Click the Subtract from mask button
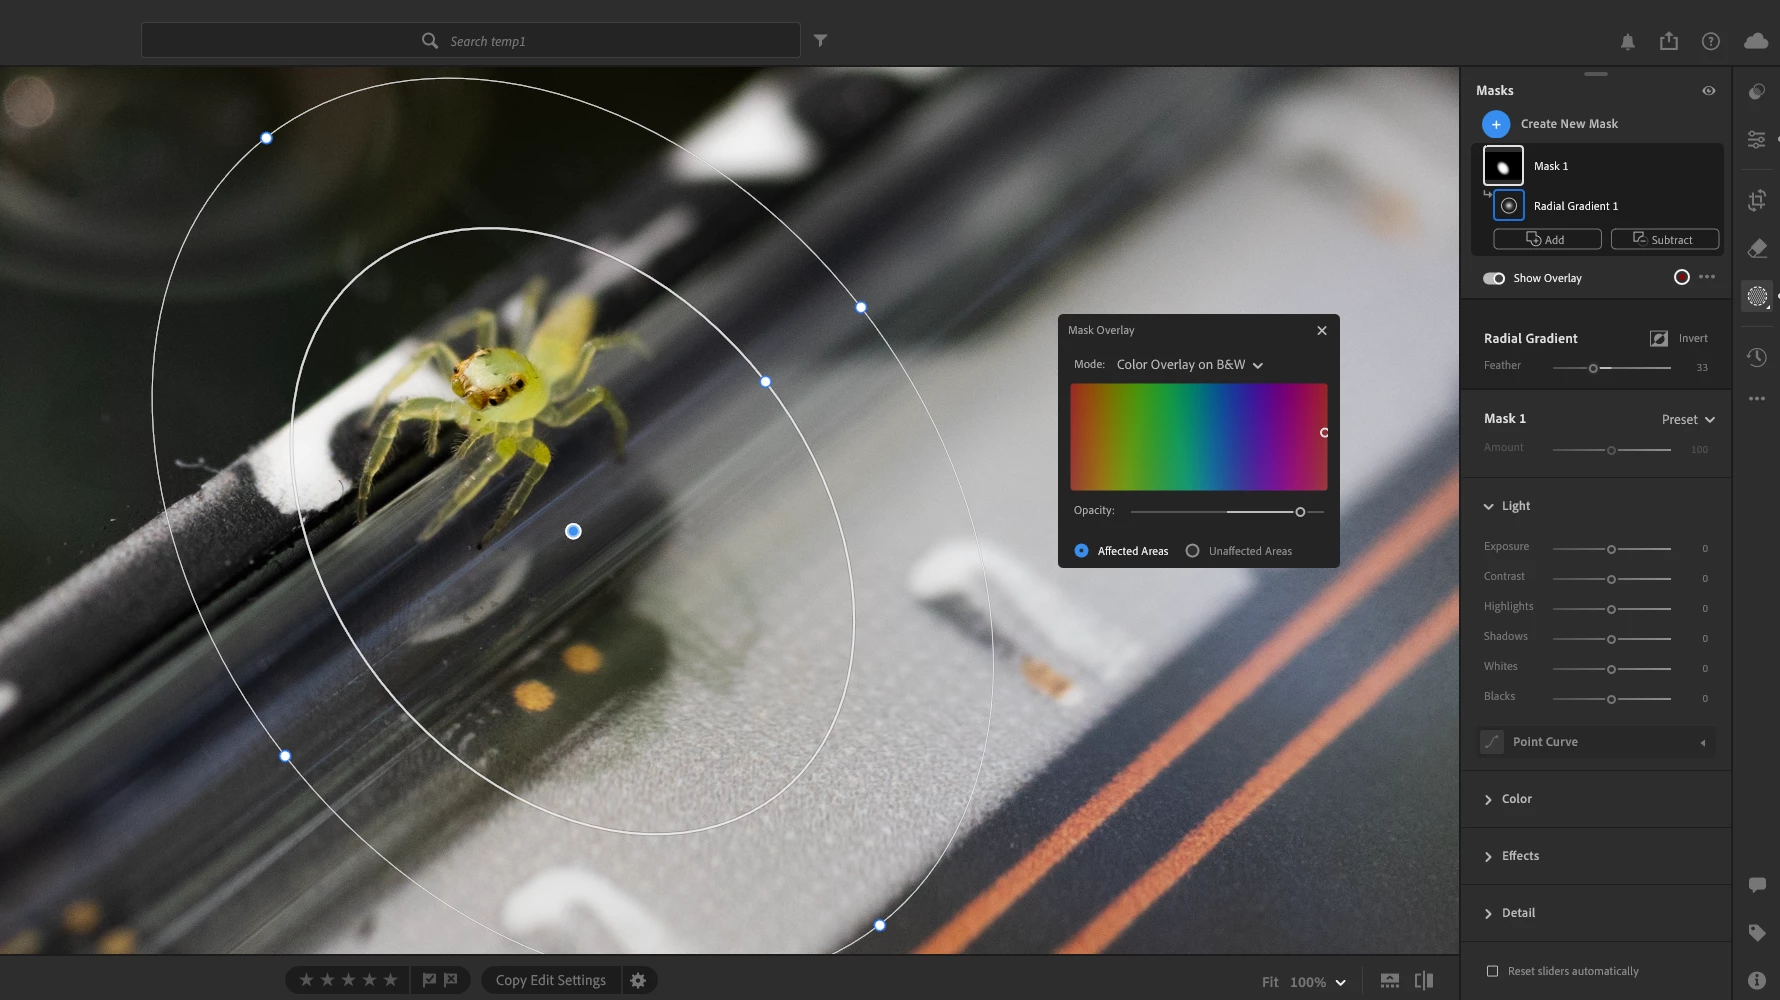Image resolution: width=1780 pixels, height=1000 pixels. [x=1665, y=239]
